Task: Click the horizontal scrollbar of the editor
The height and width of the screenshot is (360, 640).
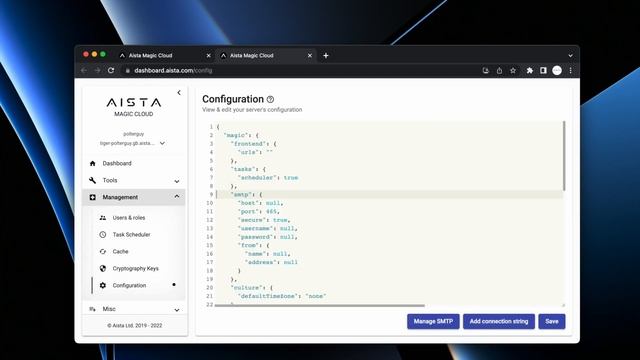Action: 320,305
